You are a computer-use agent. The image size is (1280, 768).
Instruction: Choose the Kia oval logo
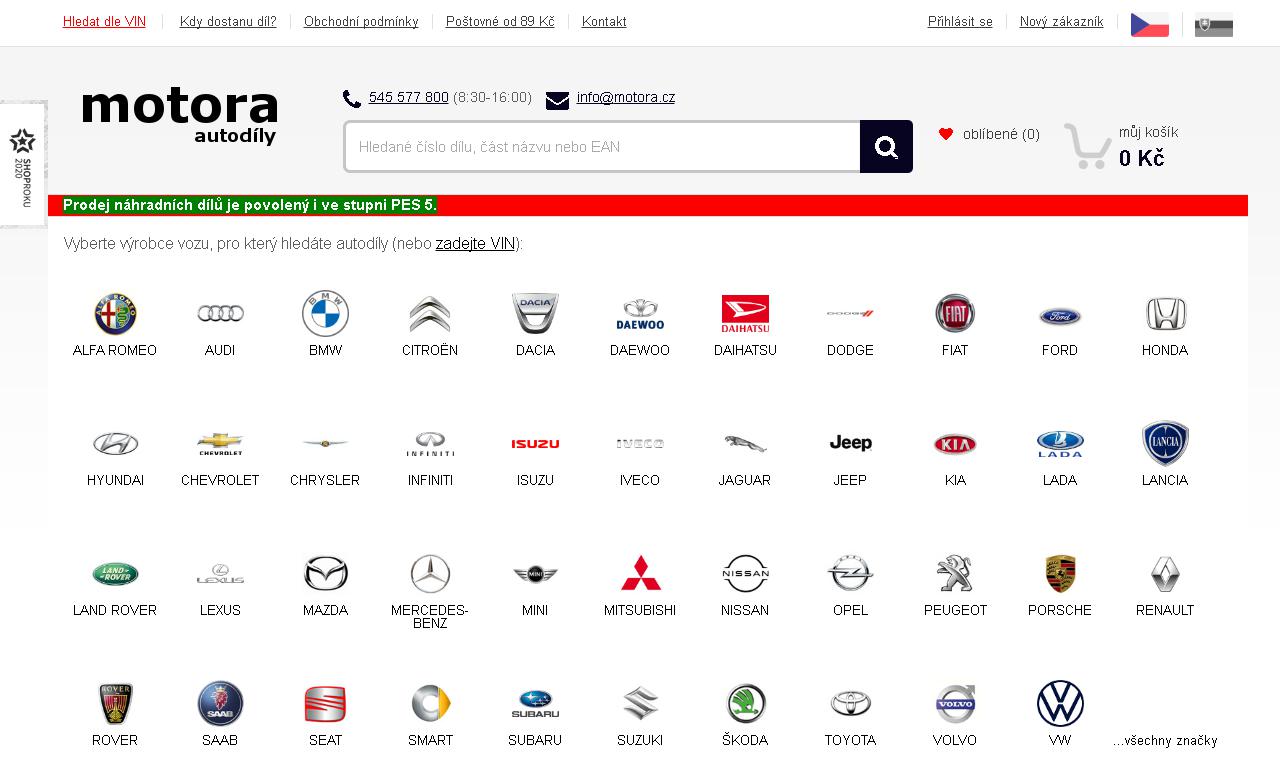click(955, 444)
